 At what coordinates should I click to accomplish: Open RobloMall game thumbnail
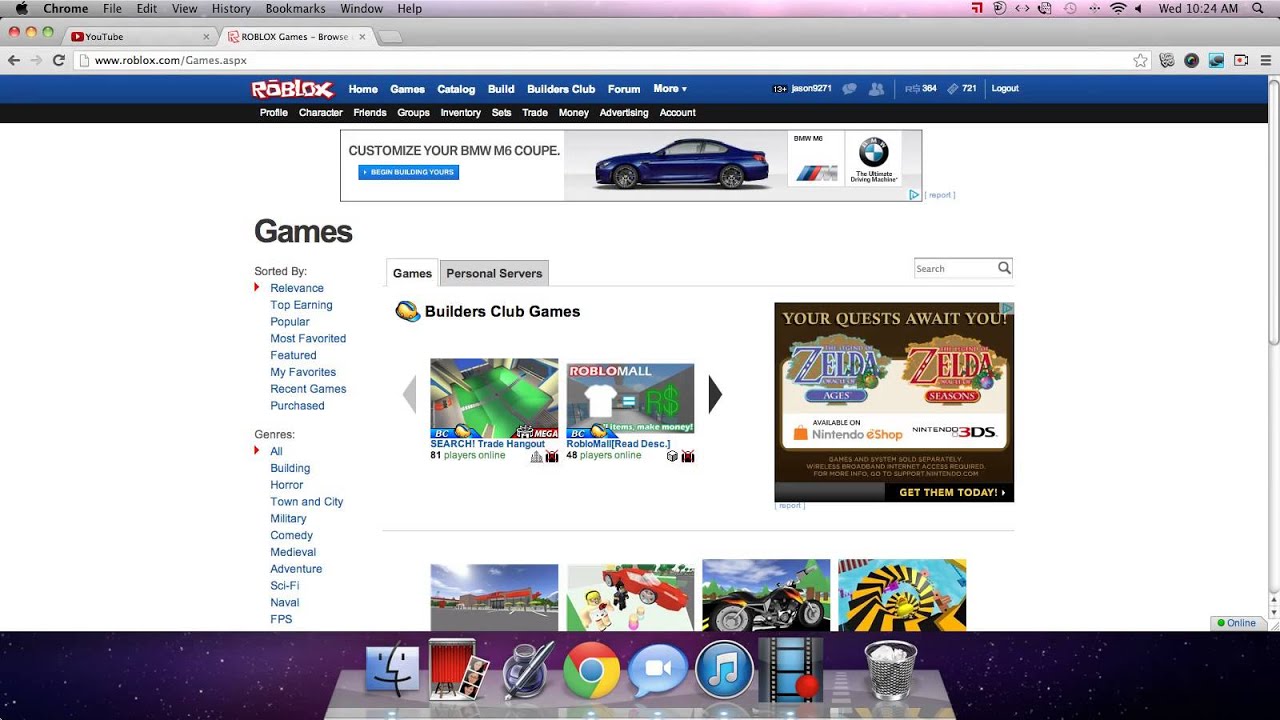click(630, 398)
